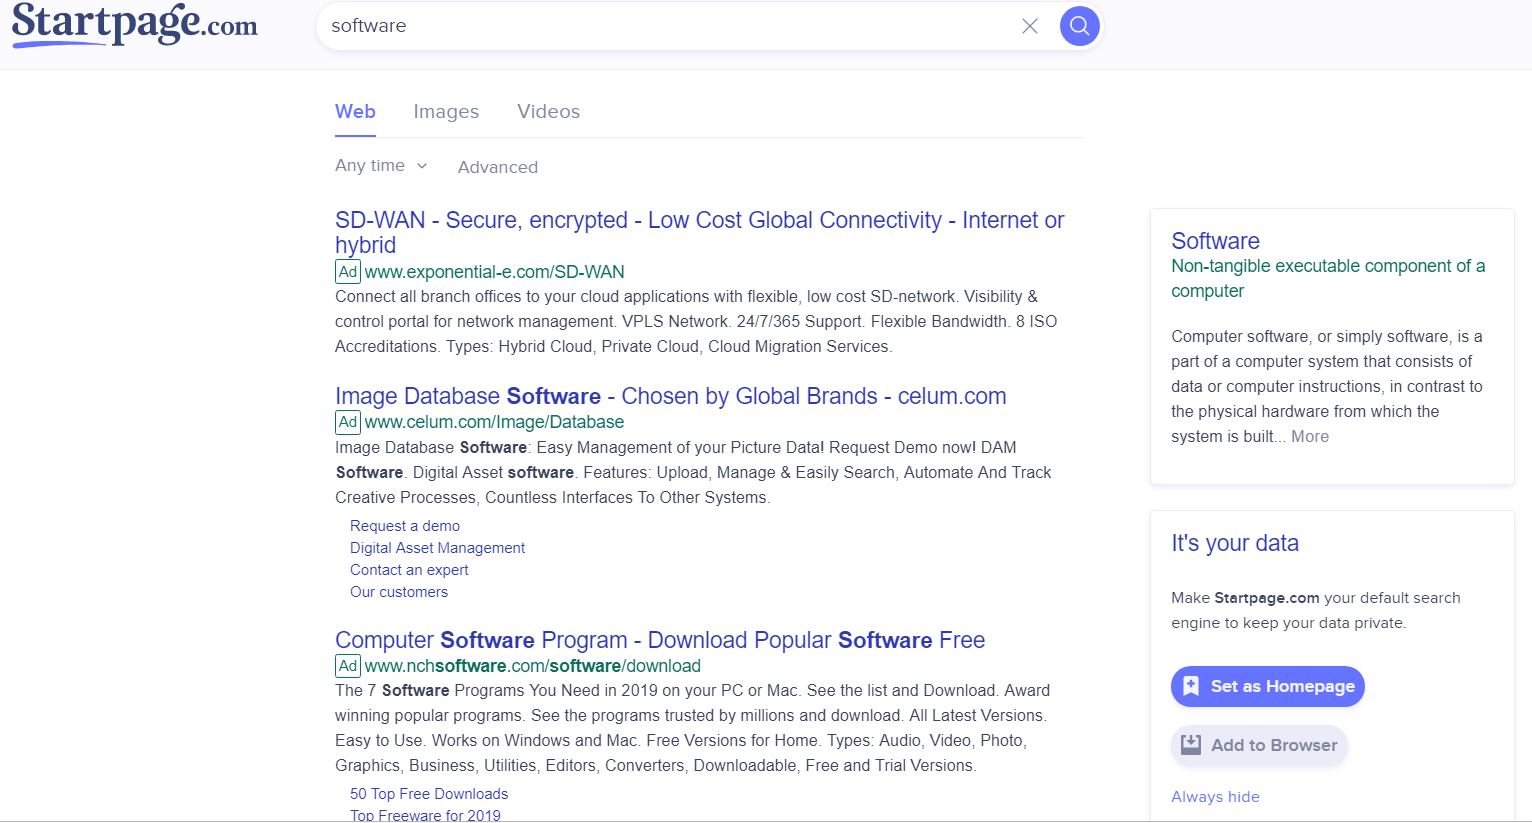Click the Set as Homepage button
This screenshot has width=1532, height=823.
(1268, 686)
